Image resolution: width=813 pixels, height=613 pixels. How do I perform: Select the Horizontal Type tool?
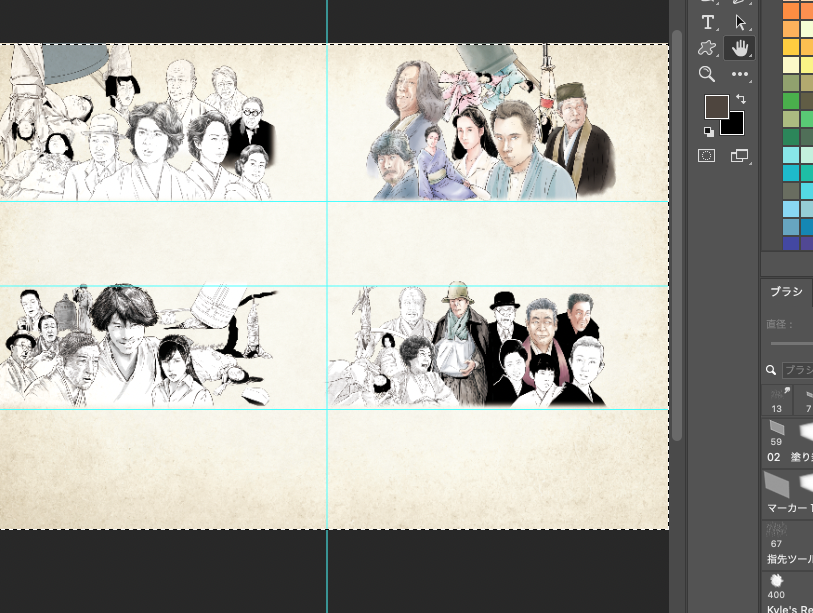coord(707,22)
